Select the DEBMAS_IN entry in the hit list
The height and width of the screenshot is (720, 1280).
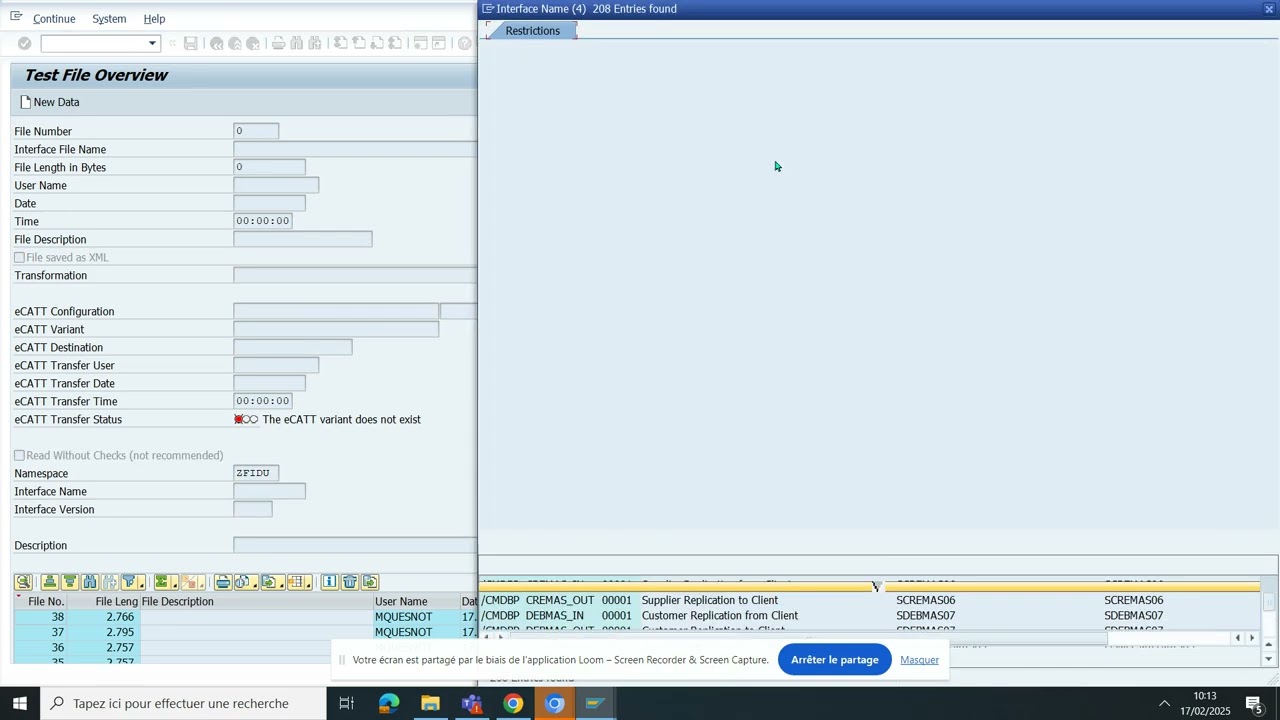[555, 615]
